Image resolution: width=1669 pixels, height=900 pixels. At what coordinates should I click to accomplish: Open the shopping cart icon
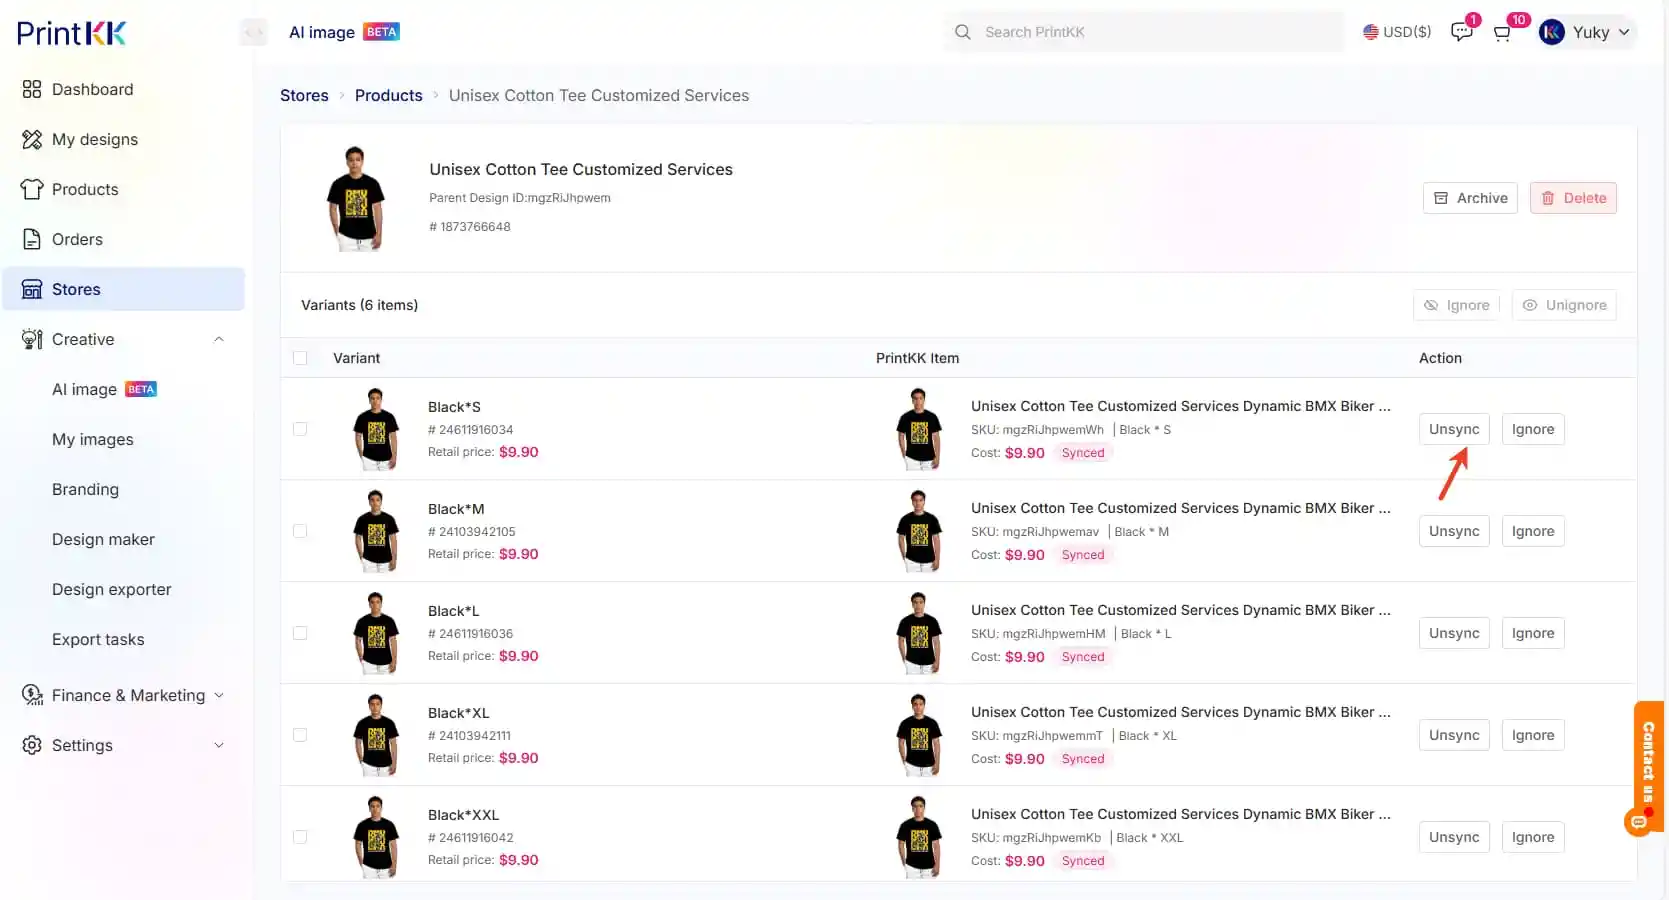(x=1502, y=33)
